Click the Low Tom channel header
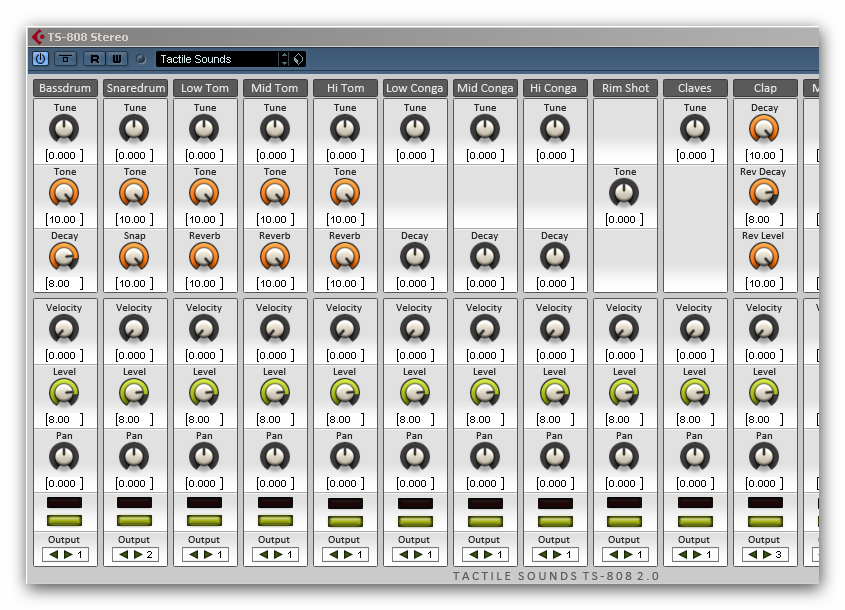The width and height of the screenshot is (845, 610). click(x=205, y=88)
